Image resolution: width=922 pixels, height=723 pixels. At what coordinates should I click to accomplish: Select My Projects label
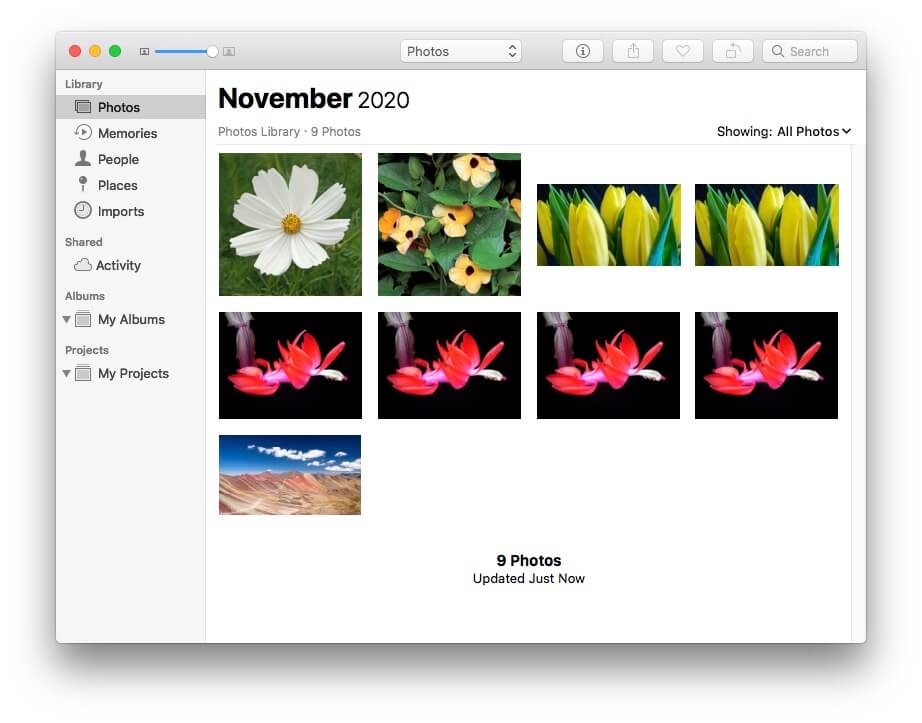pyautogui.click(x=133, y=373)
